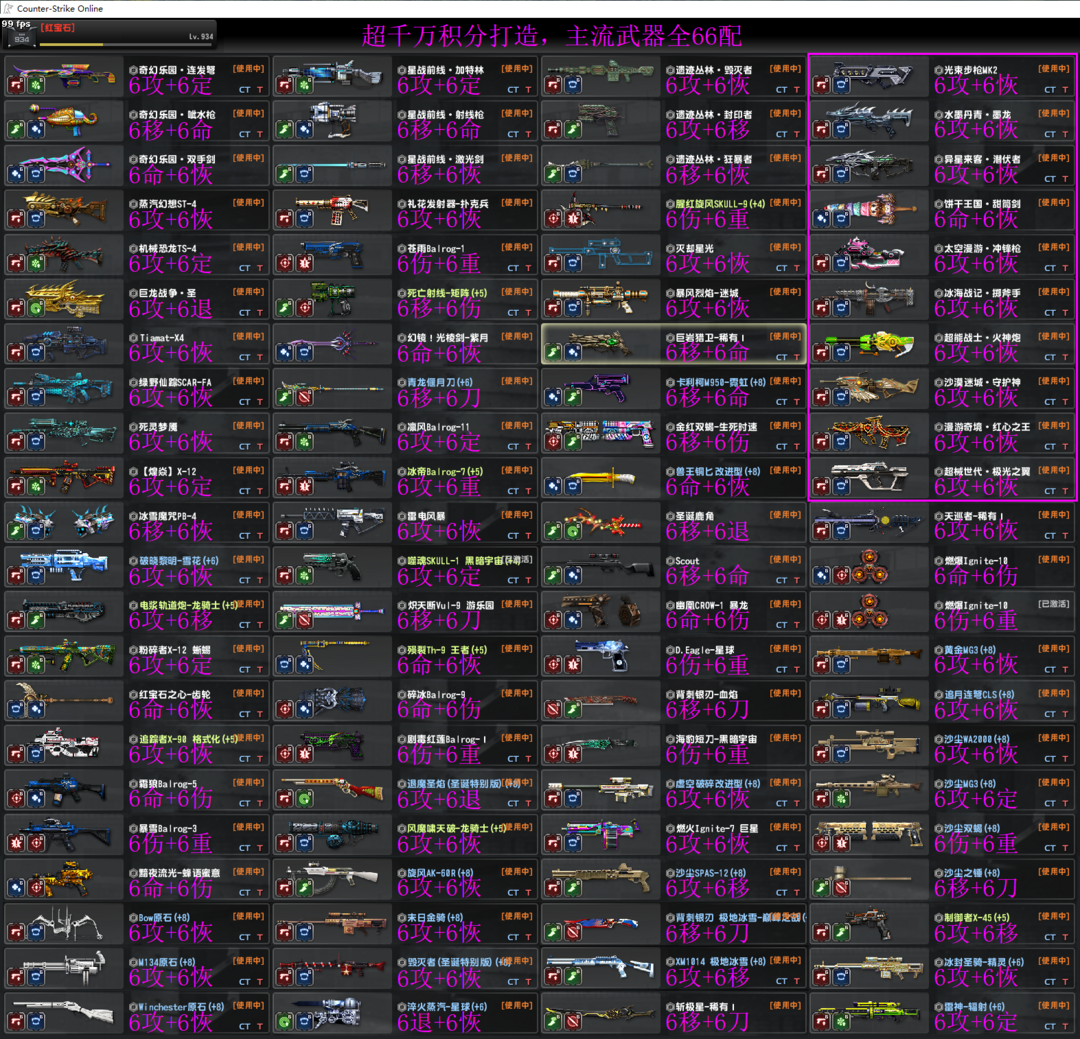Click red burst icon on D.Eagle-星球
The width and height of the screenshot is (1080, 1039).
pyautogui.click(x=573, y=665)
